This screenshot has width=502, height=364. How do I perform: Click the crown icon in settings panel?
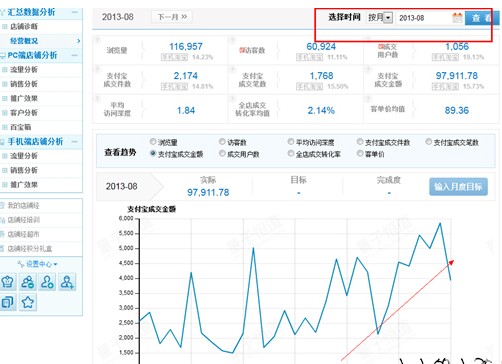(8, 282)
